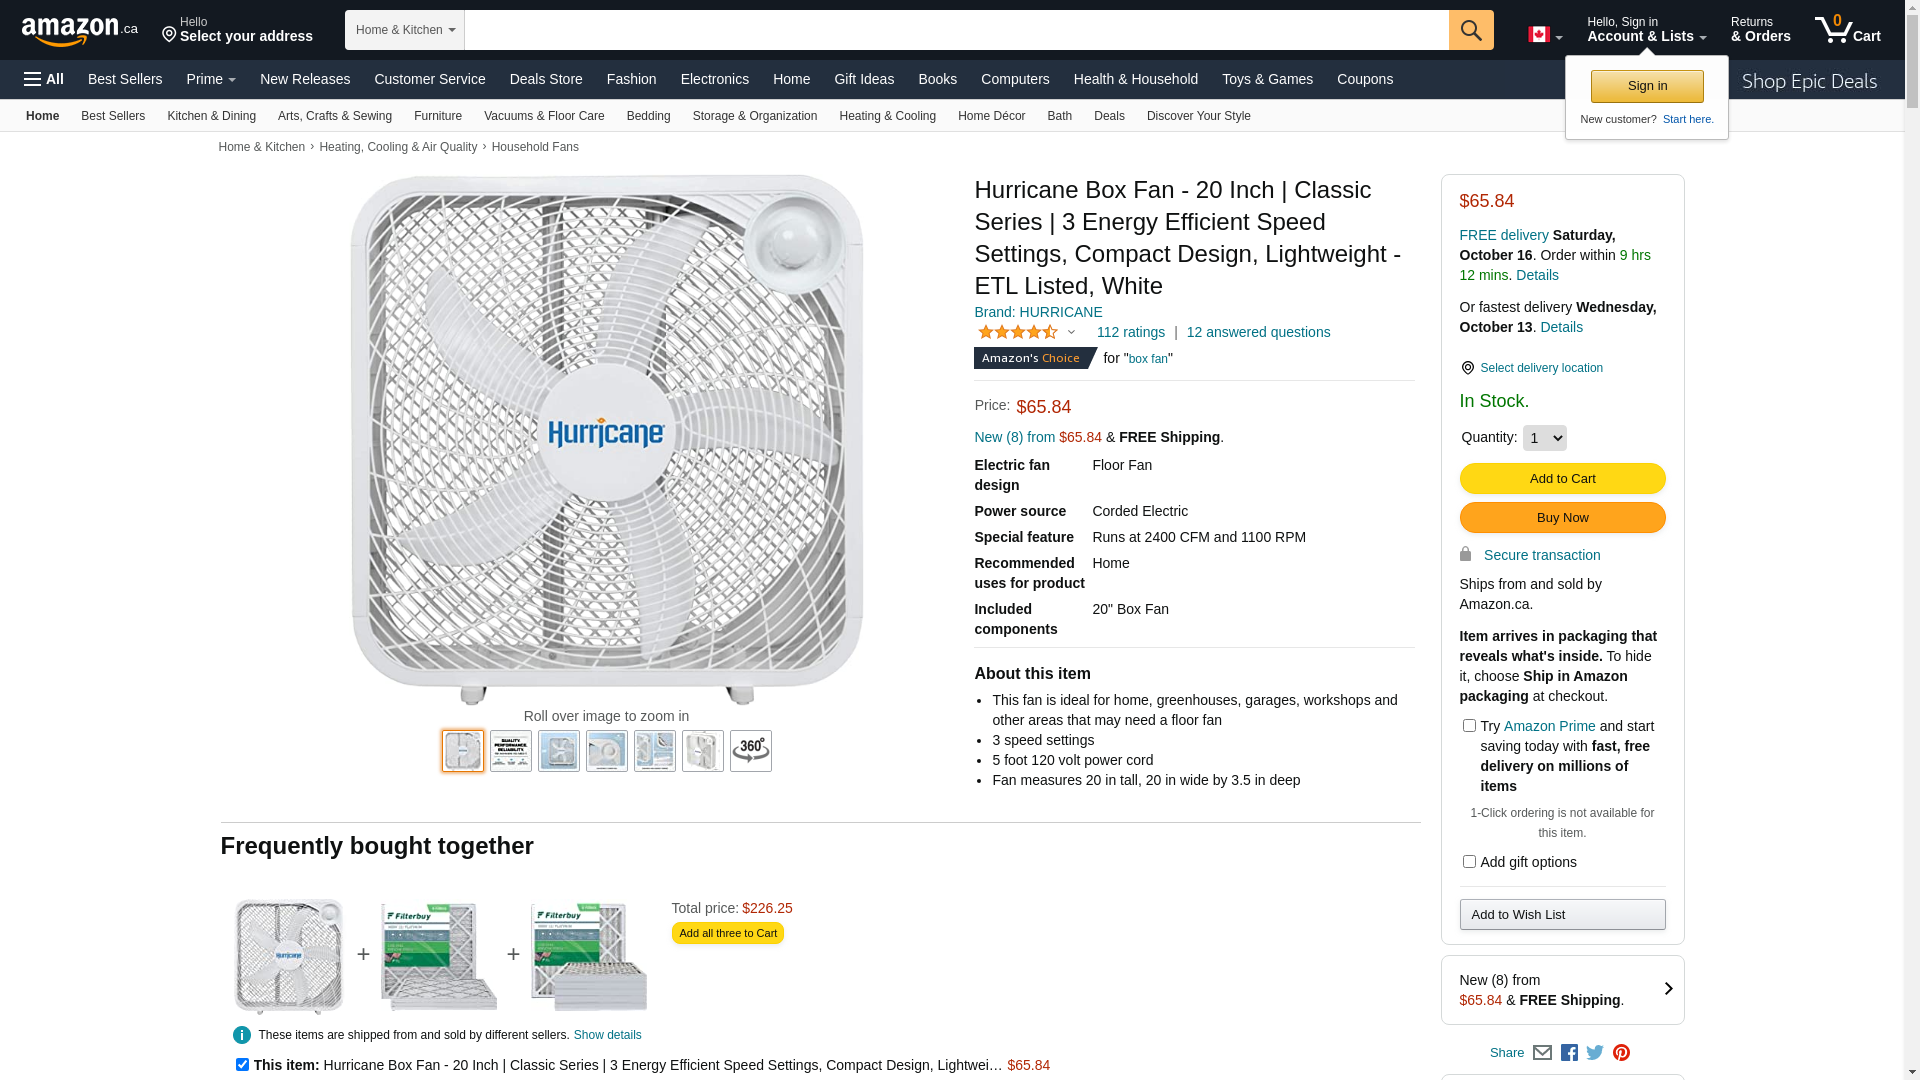Open the Canada flag country selector
Viewport: 1920px width, 1080px height.
point(1545,35)
